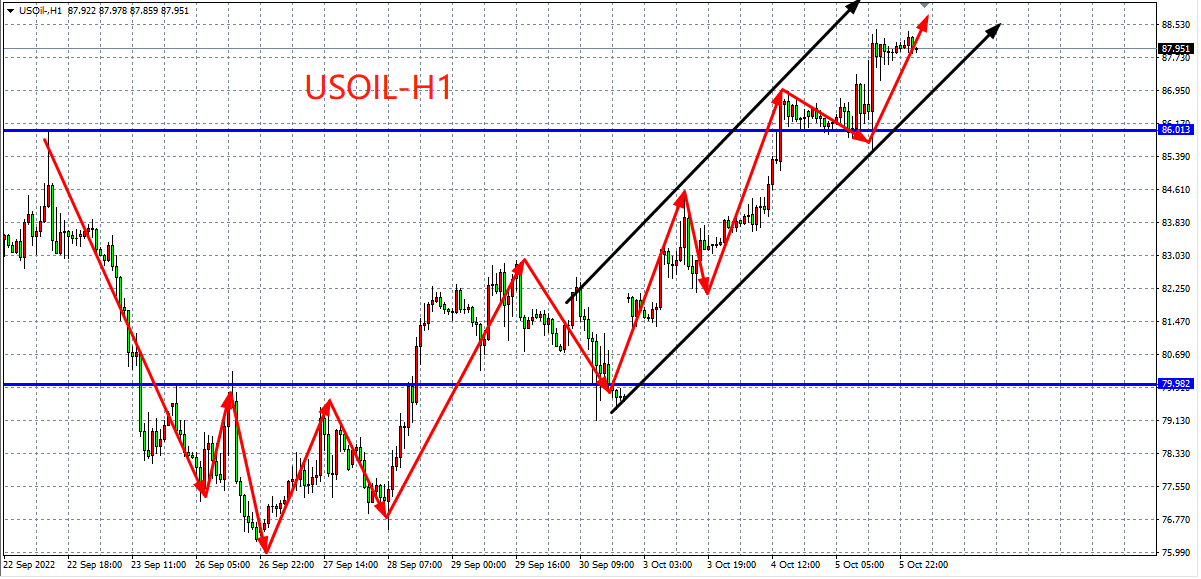Click the 87.951 current price tag

click(1175, 48)
